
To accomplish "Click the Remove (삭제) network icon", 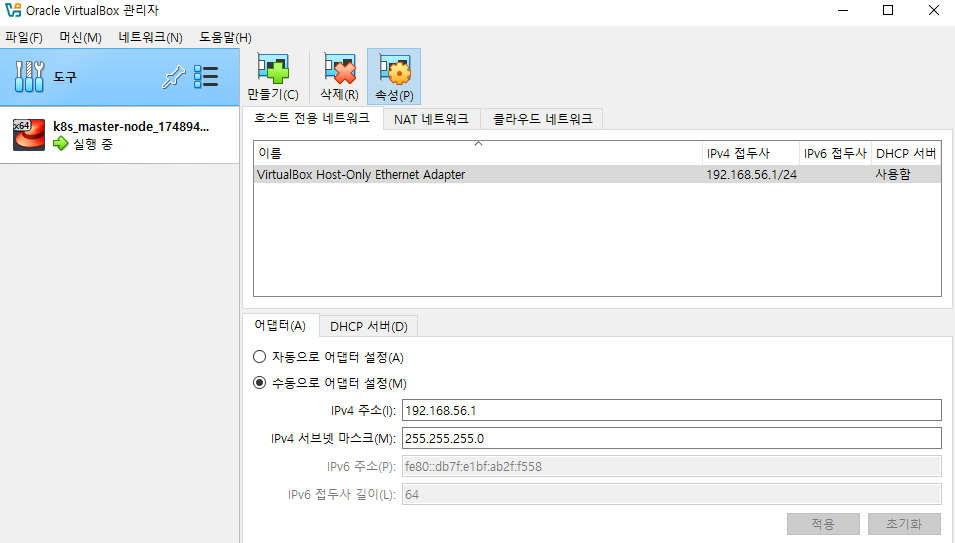I will (339, 69).
